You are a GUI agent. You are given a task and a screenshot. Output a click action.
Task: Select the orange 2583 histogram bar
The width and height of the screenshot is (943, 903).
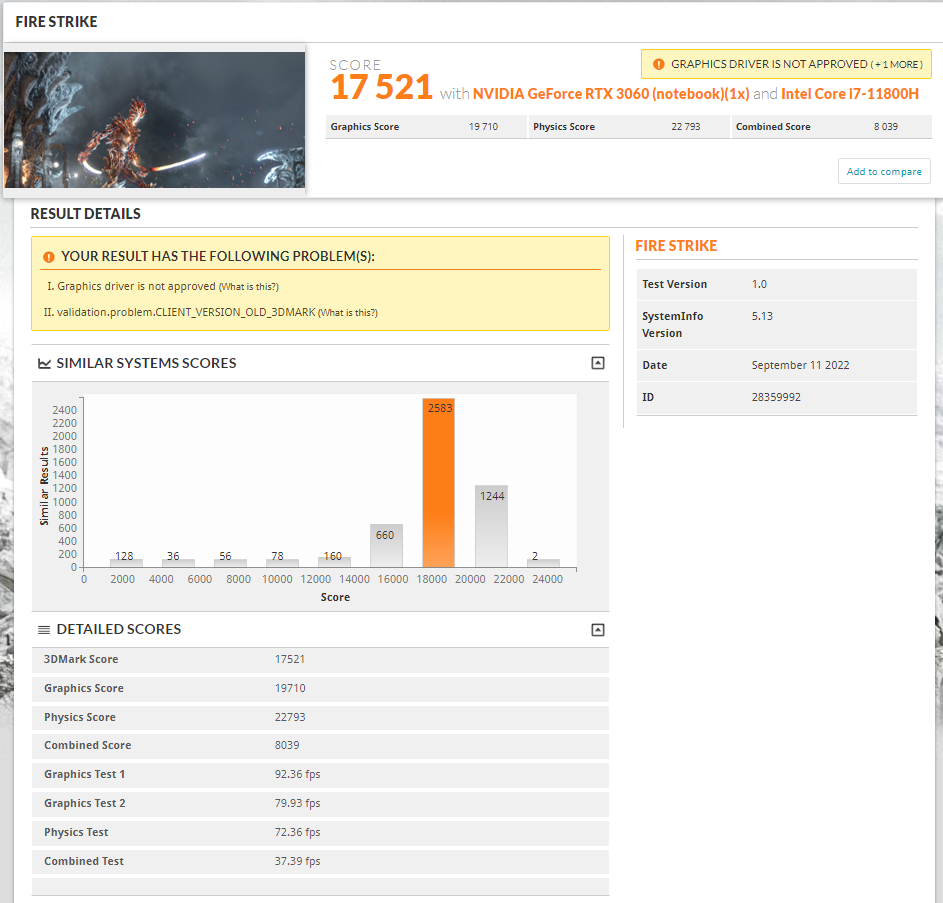click(438, 482)
